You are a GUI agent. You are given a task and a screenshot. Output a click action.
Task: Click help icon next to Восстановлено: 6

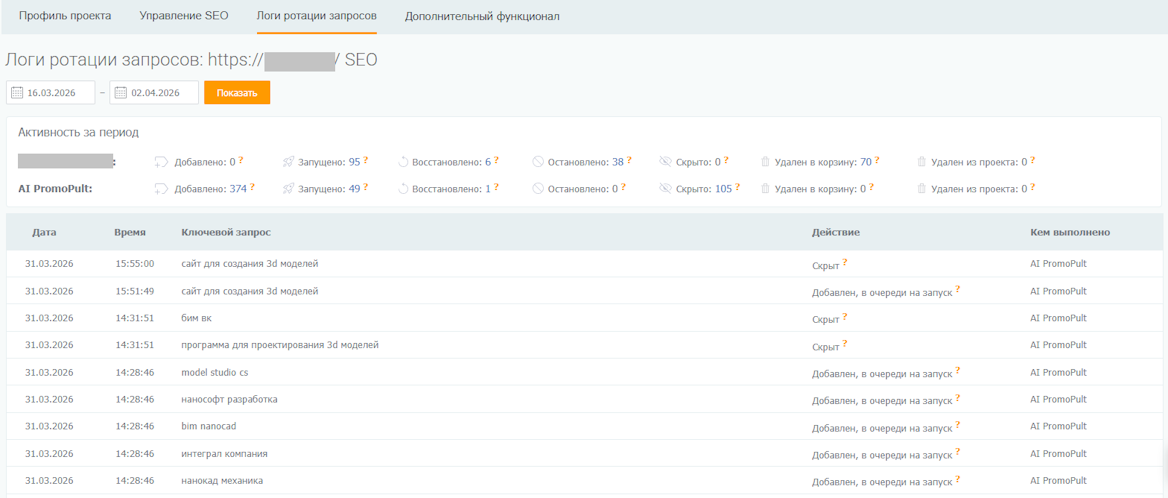496,160
